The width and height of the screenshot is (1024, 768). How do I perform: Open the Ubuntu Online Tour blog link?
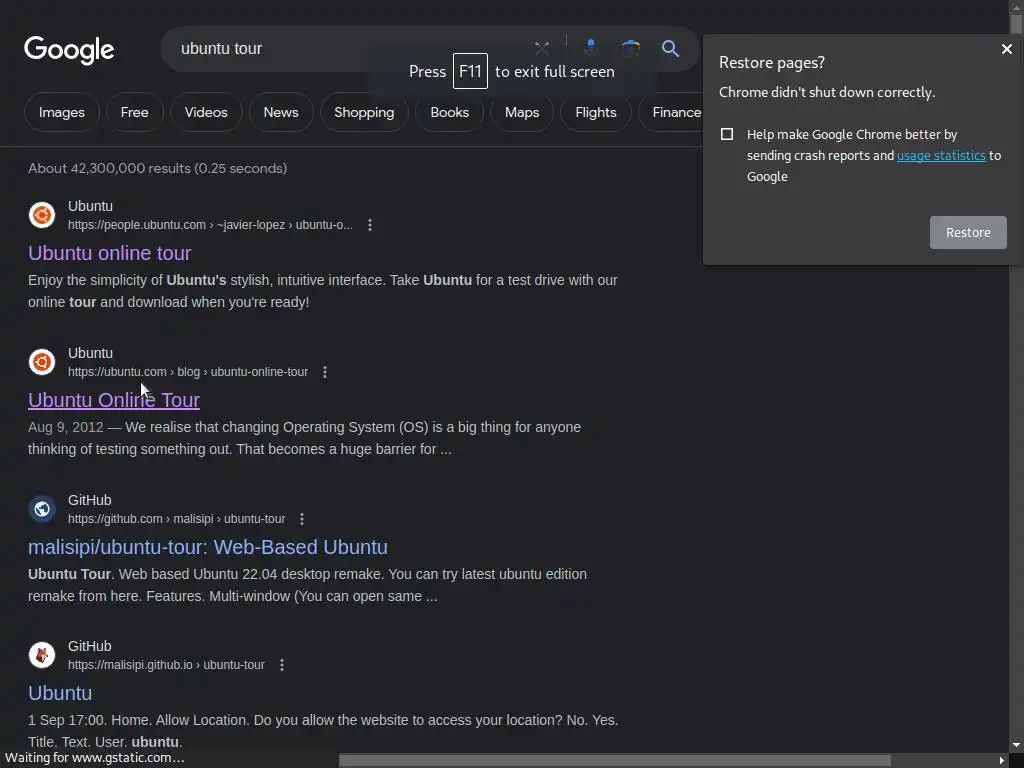tap(114, 400)
